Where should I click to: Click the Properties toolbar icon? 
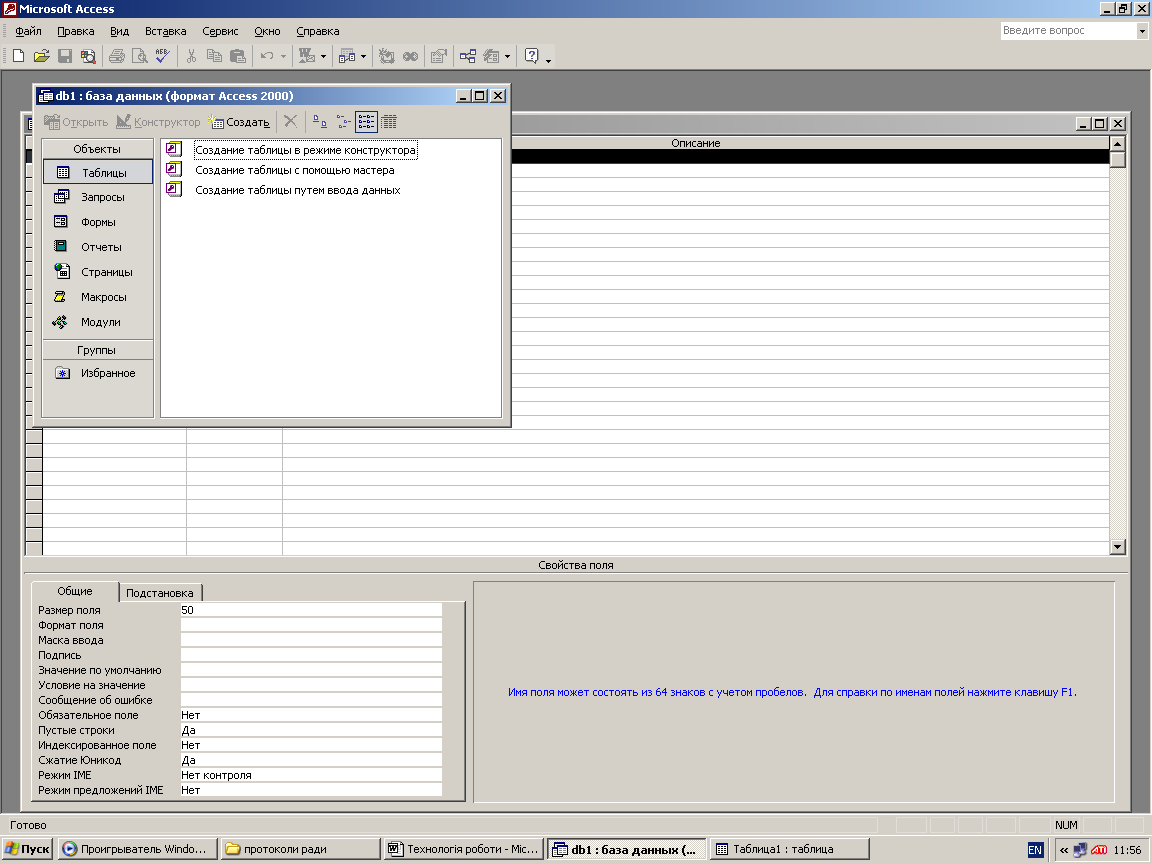[439, 56]
